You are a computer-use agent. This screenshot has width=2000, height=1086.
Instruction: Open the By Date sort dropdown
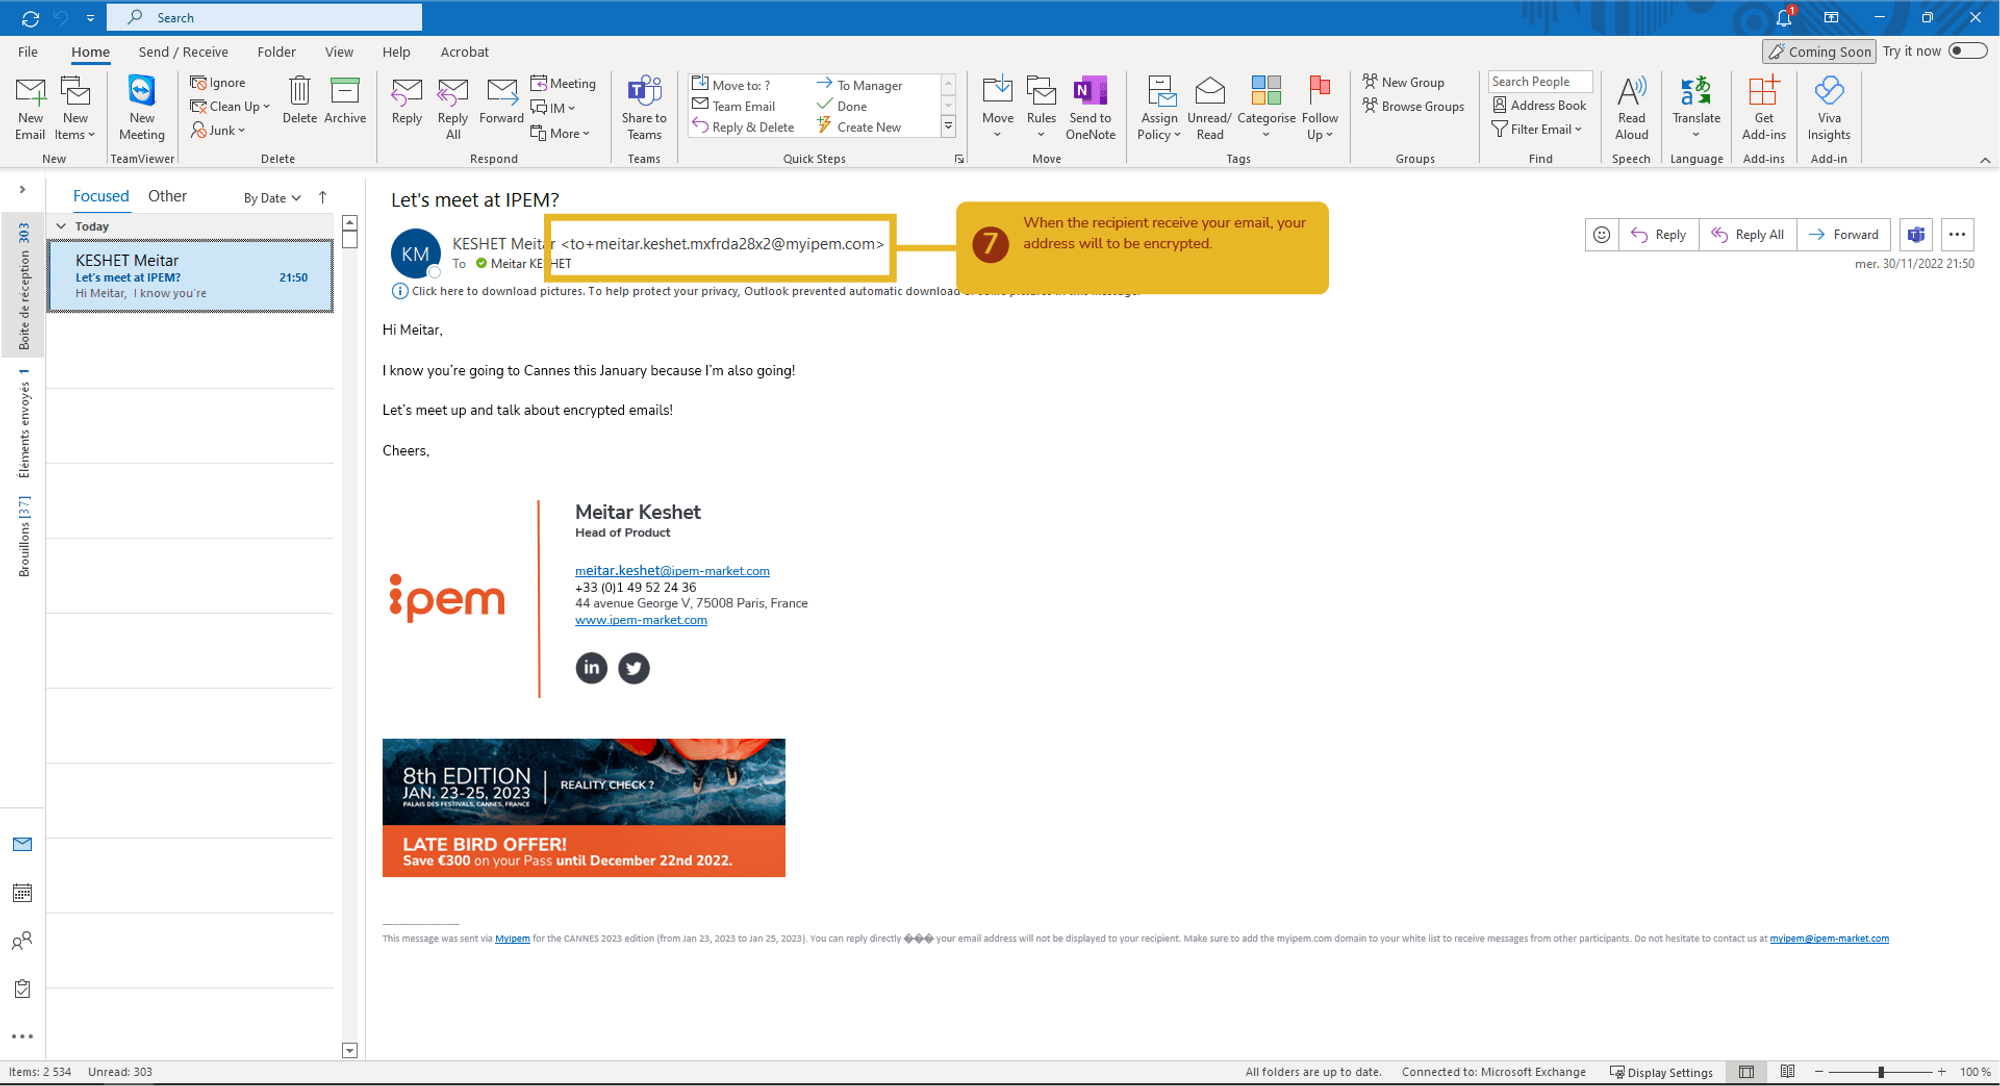[272, 198]
